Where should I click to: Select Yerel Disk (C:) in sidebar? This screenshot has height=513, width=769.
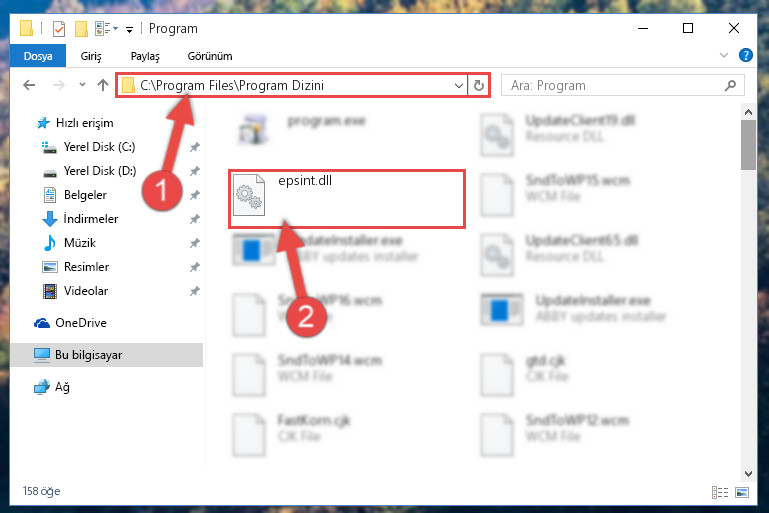pyautogui.click(x=100, y=147)
